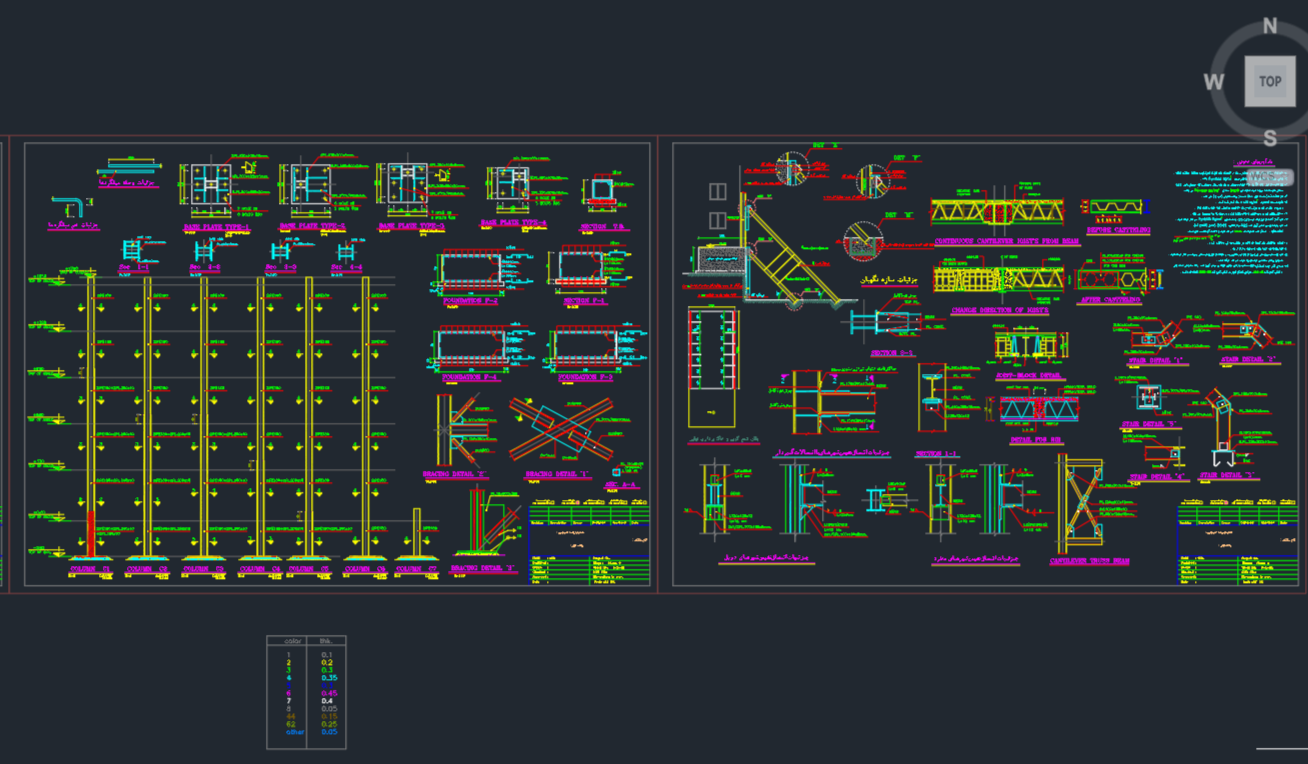Select the Bracing Detail "1" cross-brace drawing
Screen dimensions: 1308x764
point(560,429)
